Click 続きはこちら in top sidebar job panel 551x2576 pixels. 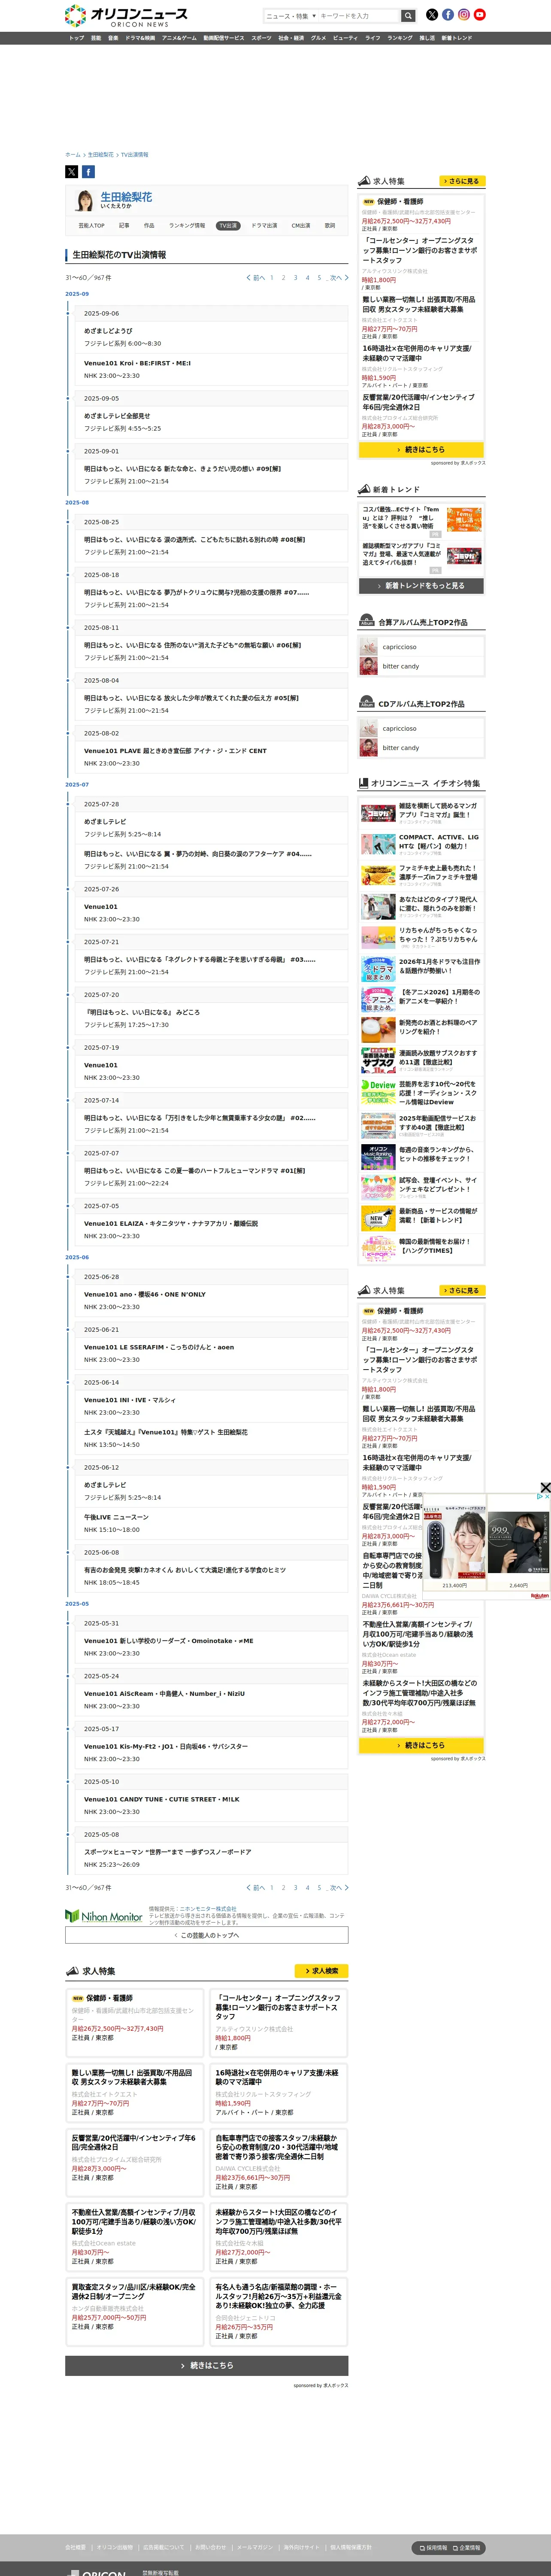[x=421, y=449]
